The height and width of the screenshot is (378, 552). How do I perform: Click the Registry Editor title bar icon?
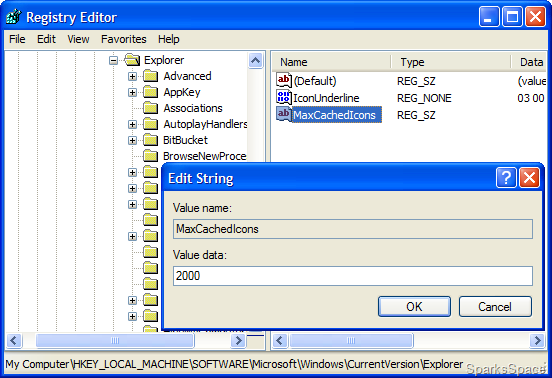[x=14, y=17]
